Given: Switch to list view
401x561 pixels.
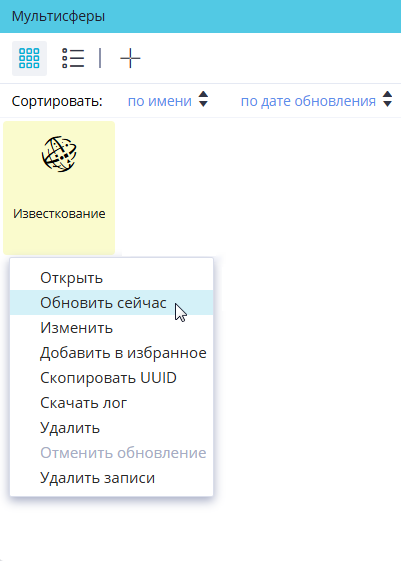Looking at the screenshot, I should pos(73,58).
